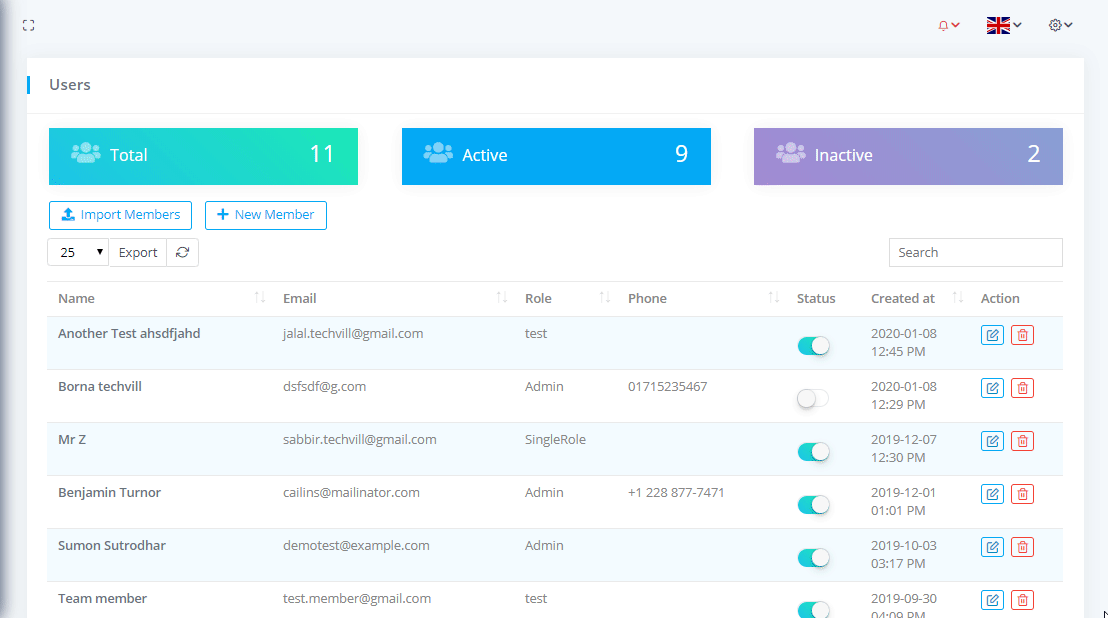Click the New Member button

coord(265,215)
